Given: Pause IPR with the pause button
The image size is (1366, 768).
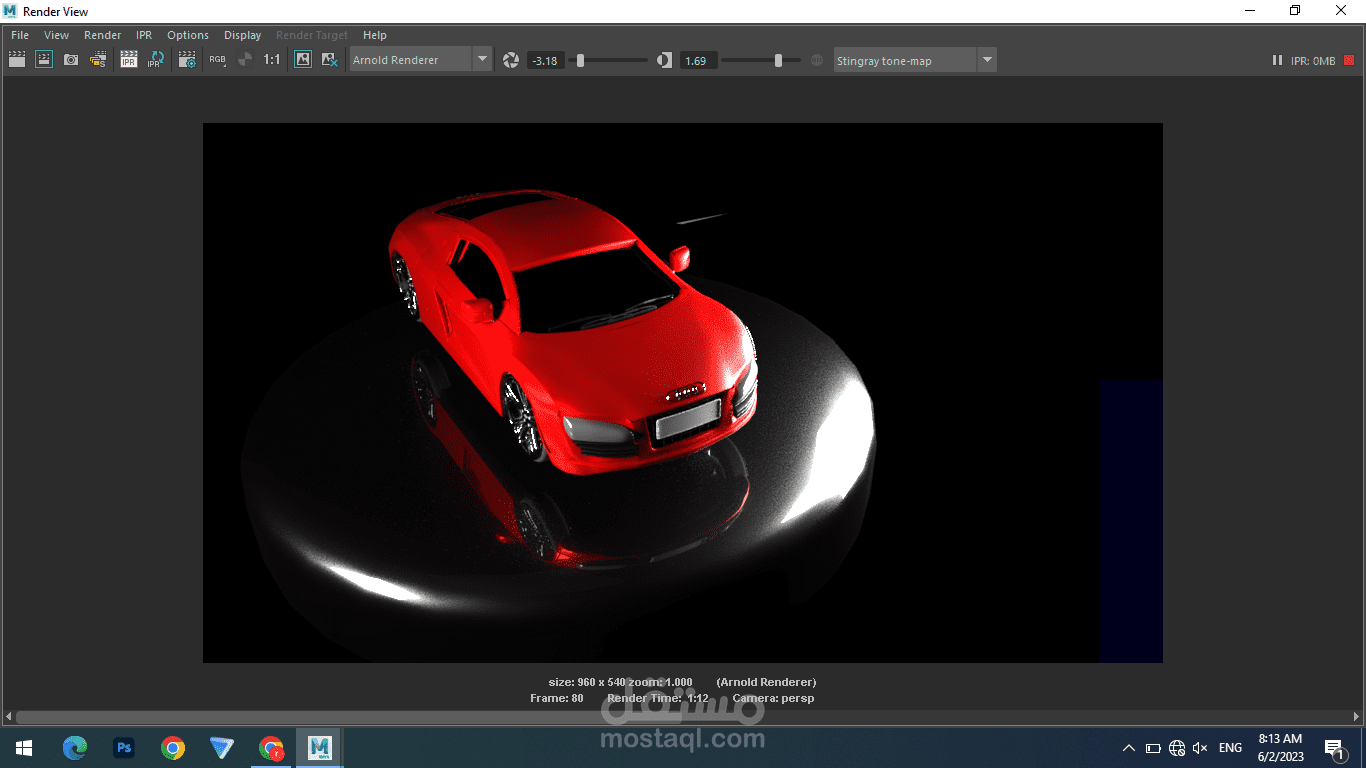Looking at the screenshot, I should point(1277,60).
